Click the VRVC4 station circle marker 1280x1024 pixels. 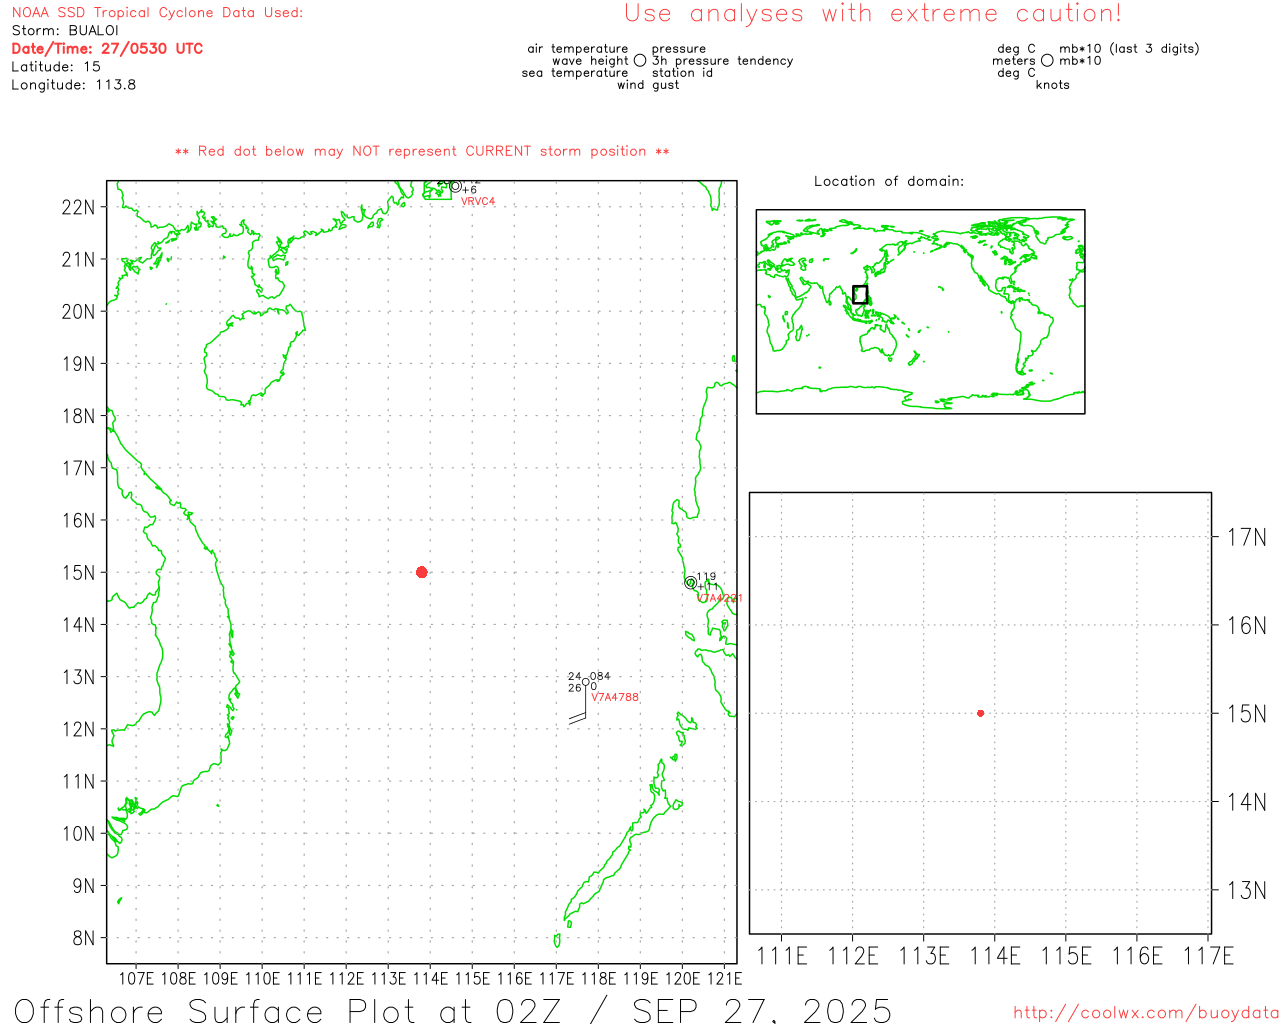456,186
